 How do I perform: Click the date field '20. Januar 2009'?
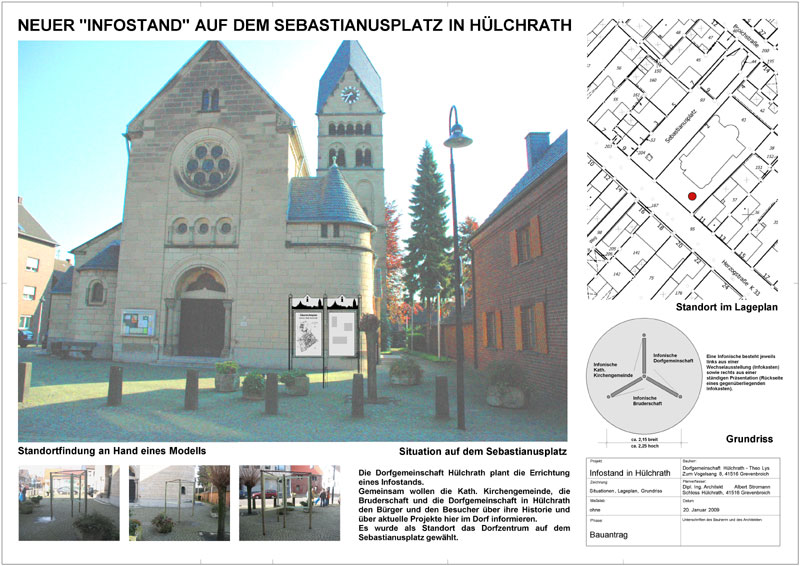point(709,513)
